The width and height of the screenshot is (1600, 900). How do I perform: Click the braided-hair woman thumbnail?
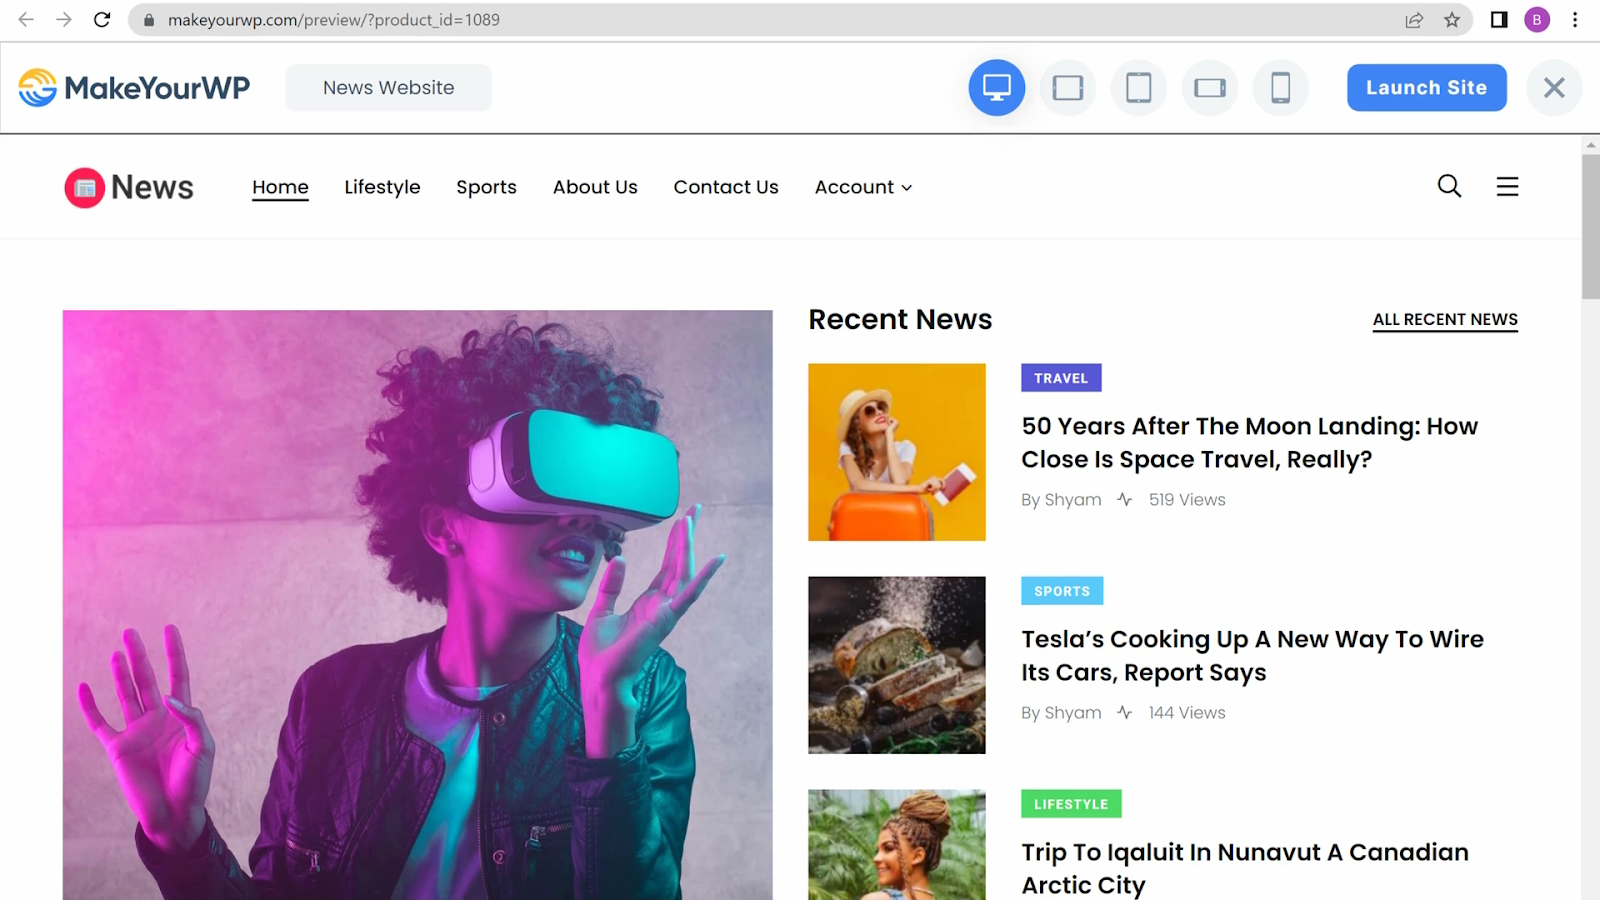[x=897, y=845]
